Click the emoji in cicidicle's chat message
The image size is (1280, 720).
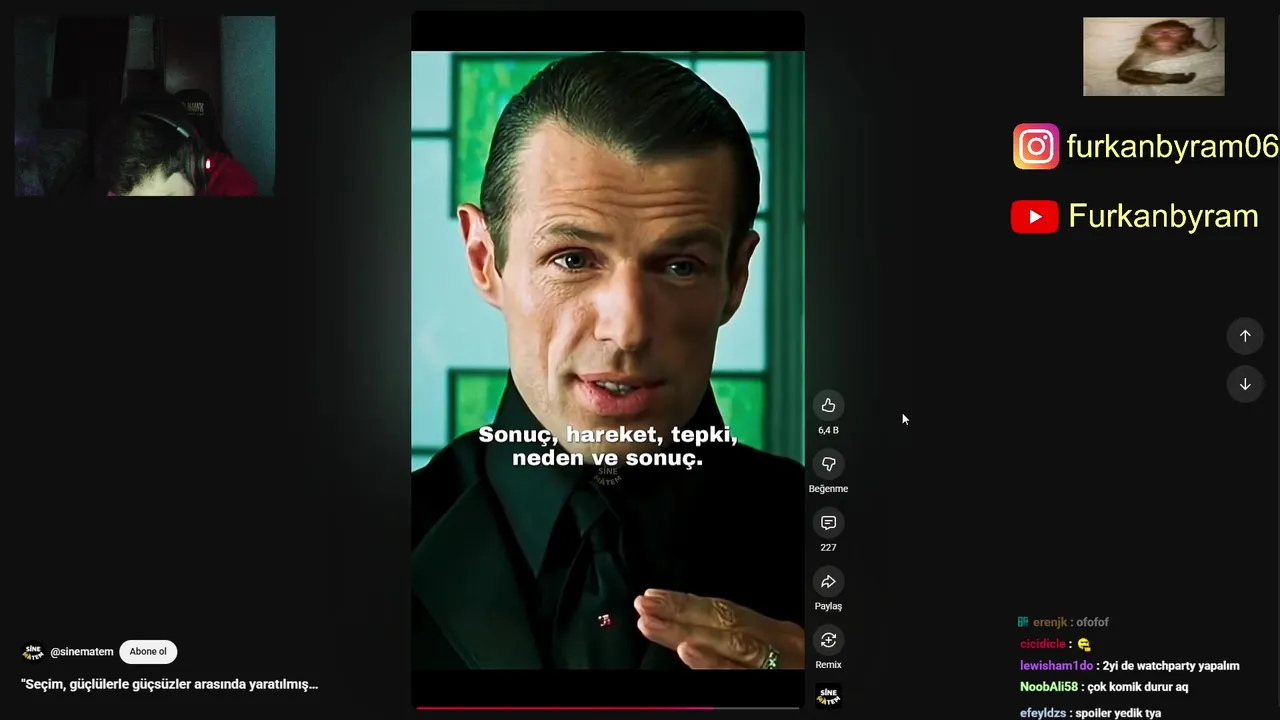(x=1084, y=645)
